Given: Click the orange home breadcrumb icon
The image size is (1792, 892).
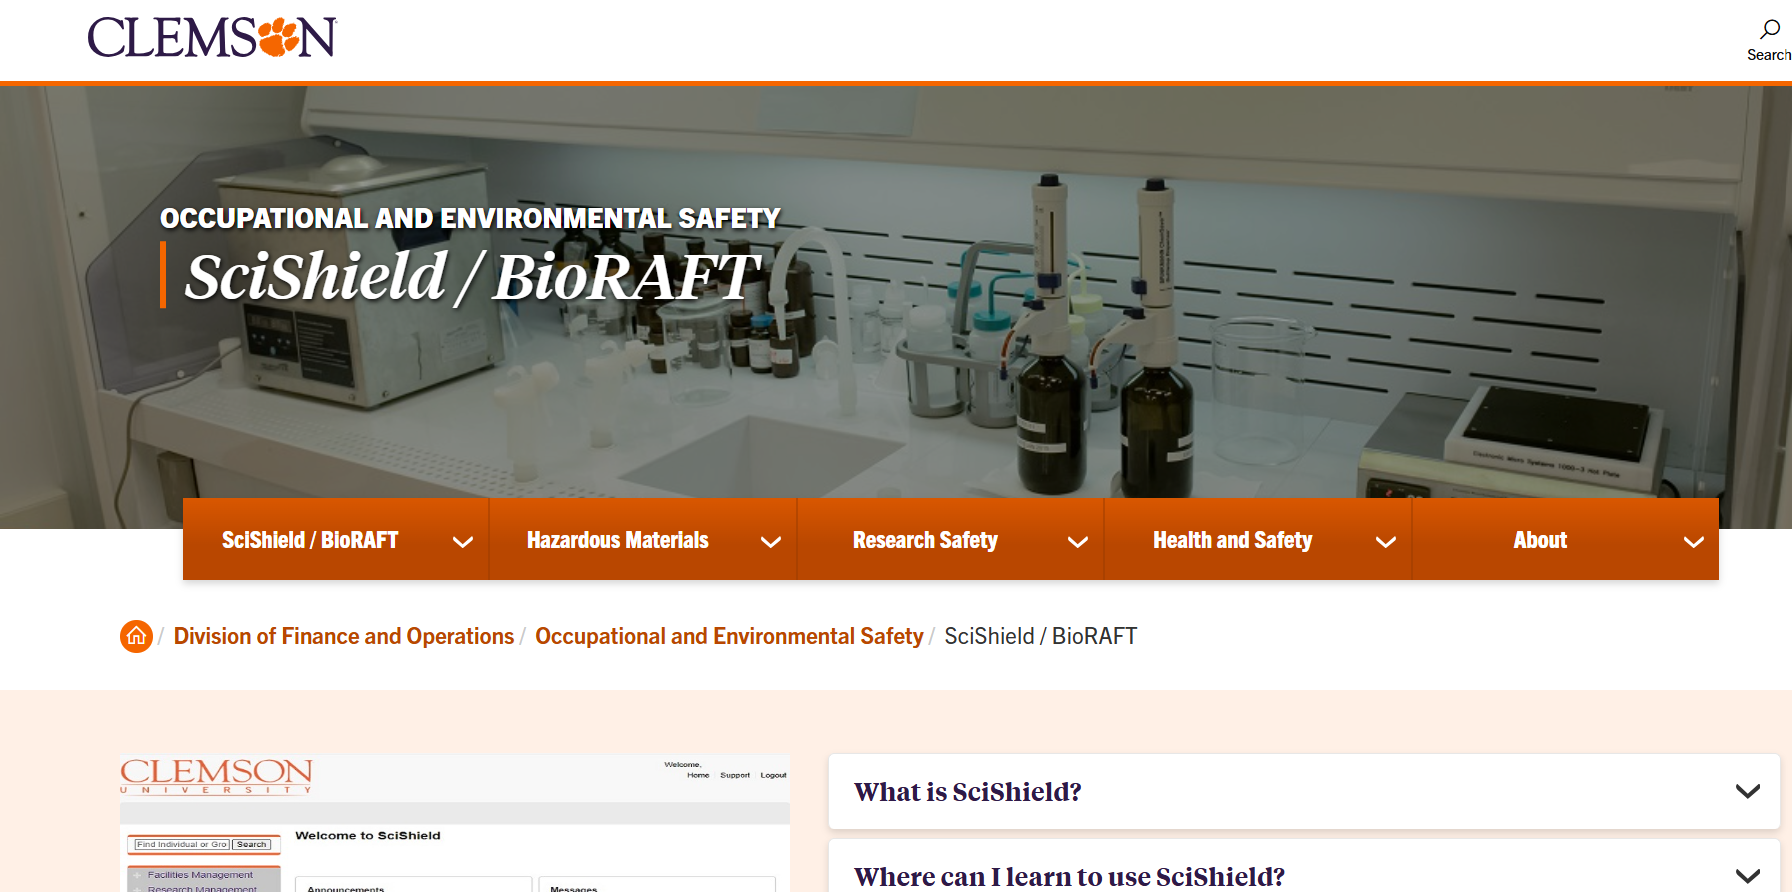Looking at the screenshot, I should pos(136,636).
